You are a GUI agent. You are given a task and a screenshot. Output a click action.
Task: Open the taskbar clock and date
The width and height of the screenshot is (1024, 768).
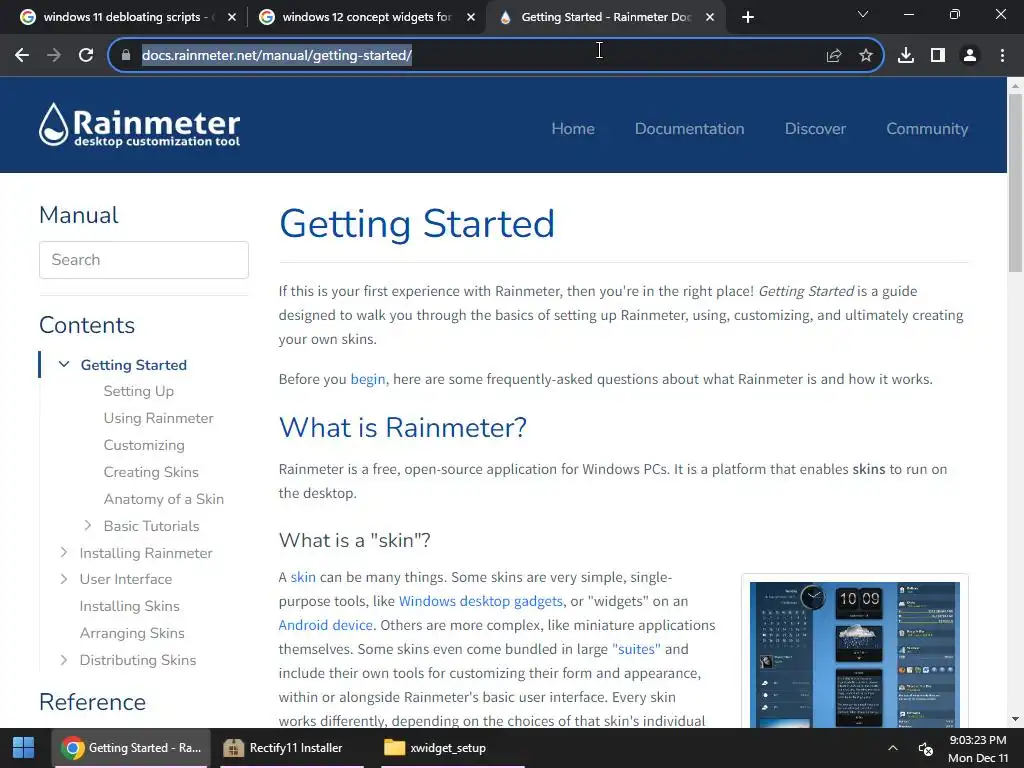coord(978,749)
